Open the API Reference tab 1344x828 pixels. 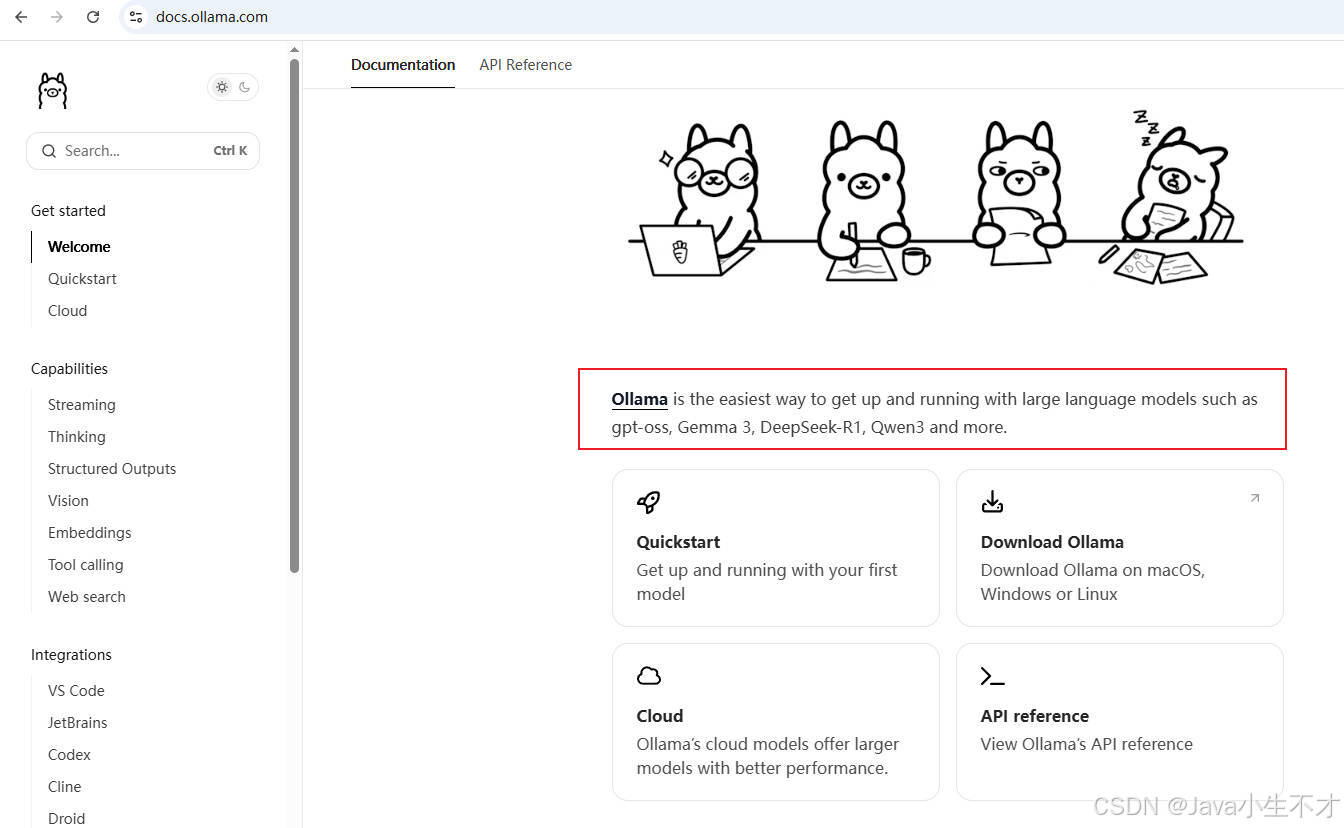tap(526, 65)
